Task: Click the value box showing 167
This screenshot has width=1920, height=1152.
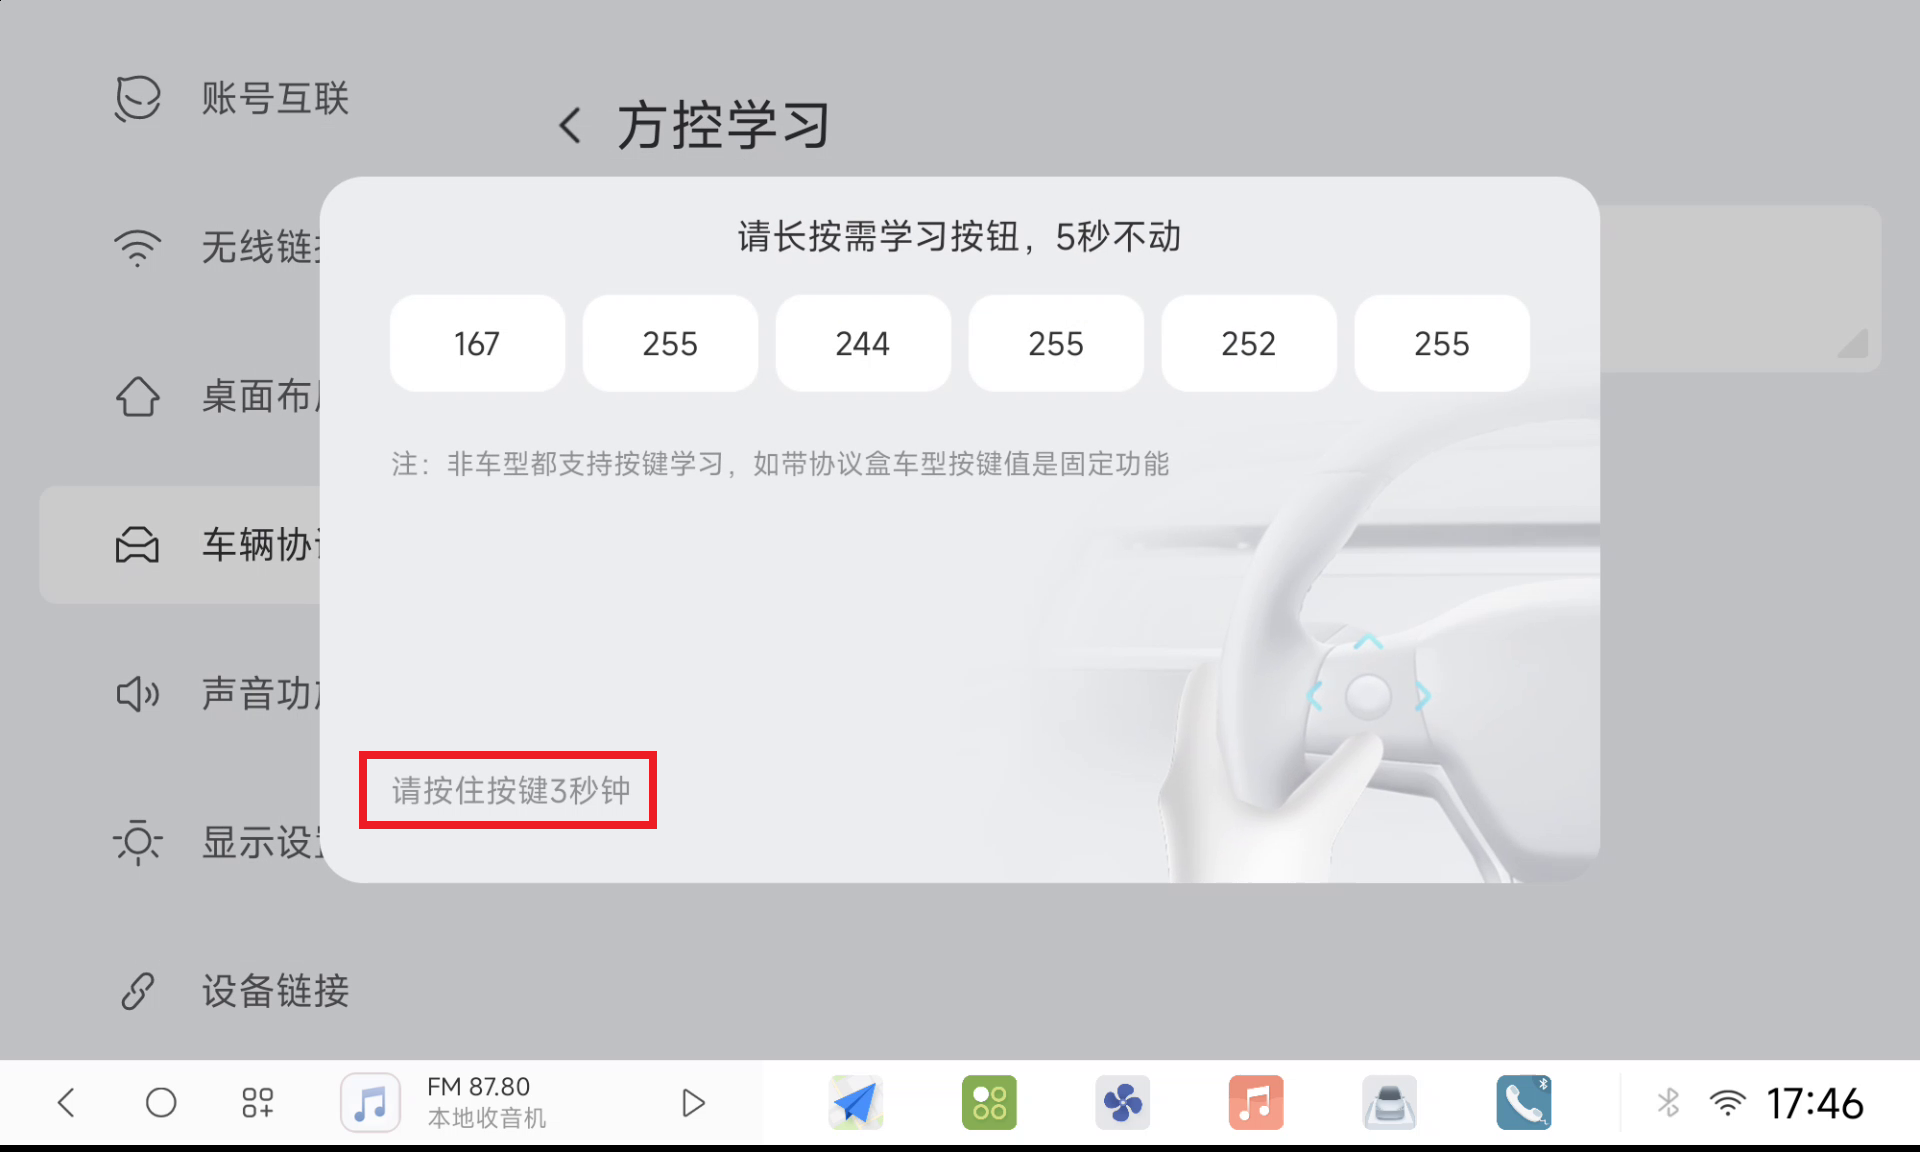Action: (477, 343)
